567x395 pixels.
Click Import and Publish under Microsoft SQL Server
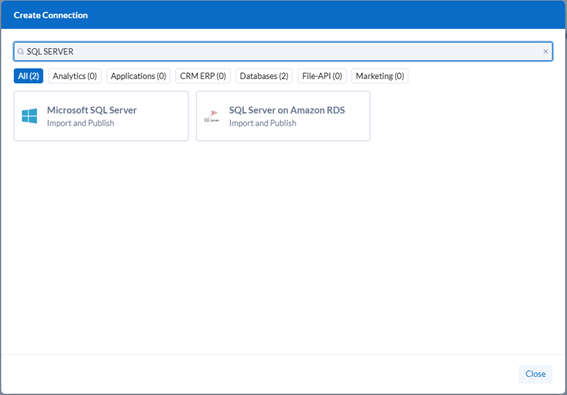pyautogui.click(x=81, y=123)
